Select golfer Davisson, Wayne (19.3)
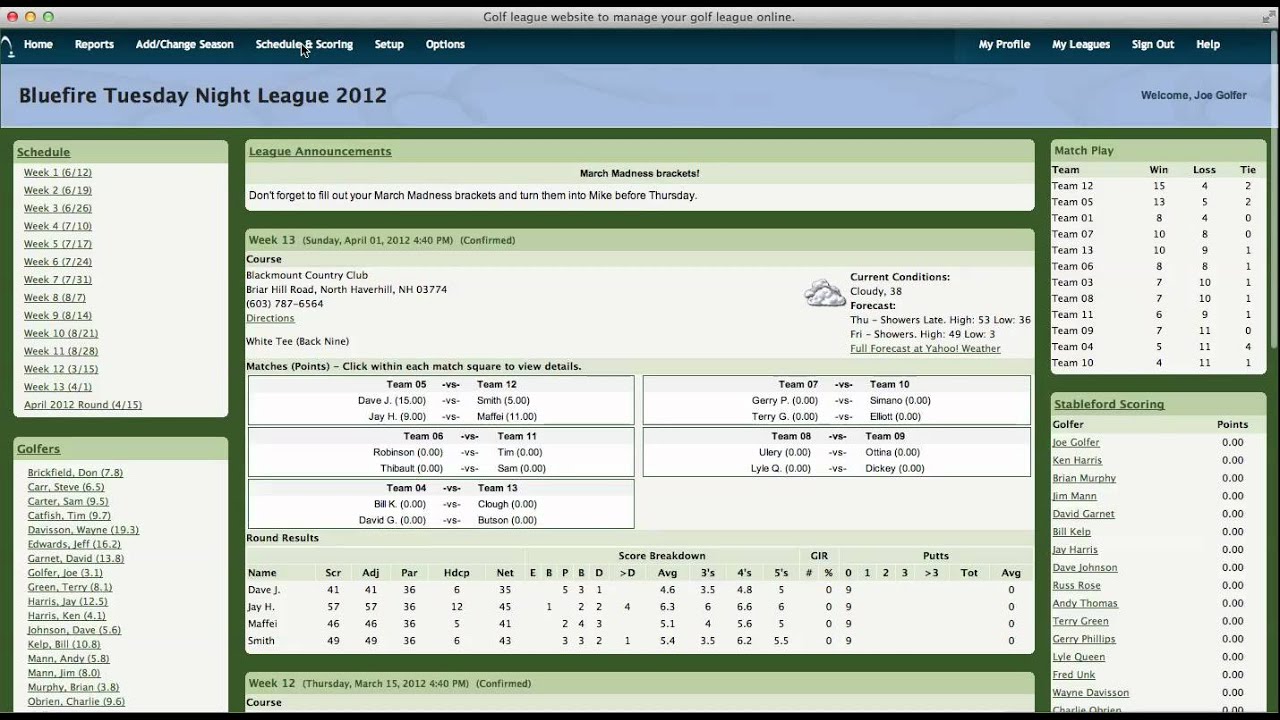The width and height of the screenshot is (1280, 720). pos(83,530)
